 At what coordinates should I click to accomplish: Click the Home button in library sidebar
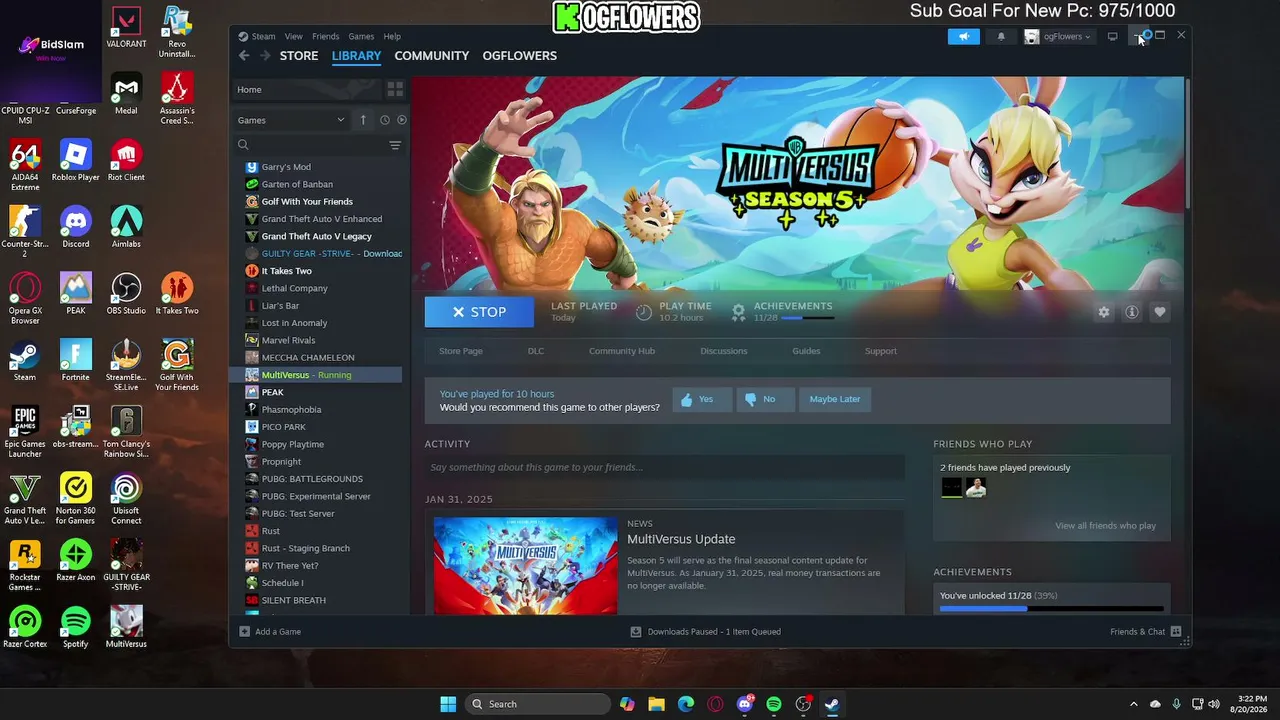[x=305, y=89]
